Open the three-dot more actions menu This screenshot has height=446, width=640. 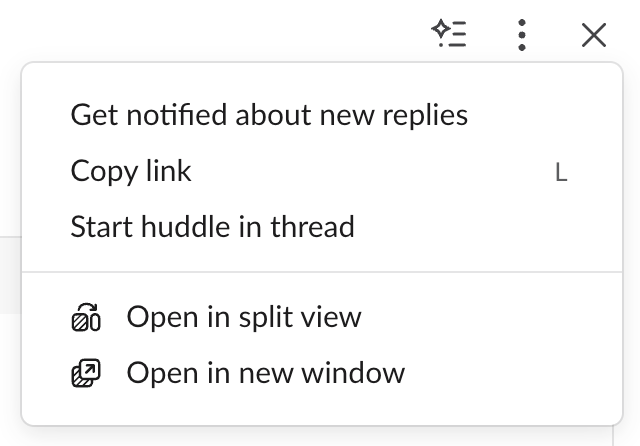coord(521,35)
